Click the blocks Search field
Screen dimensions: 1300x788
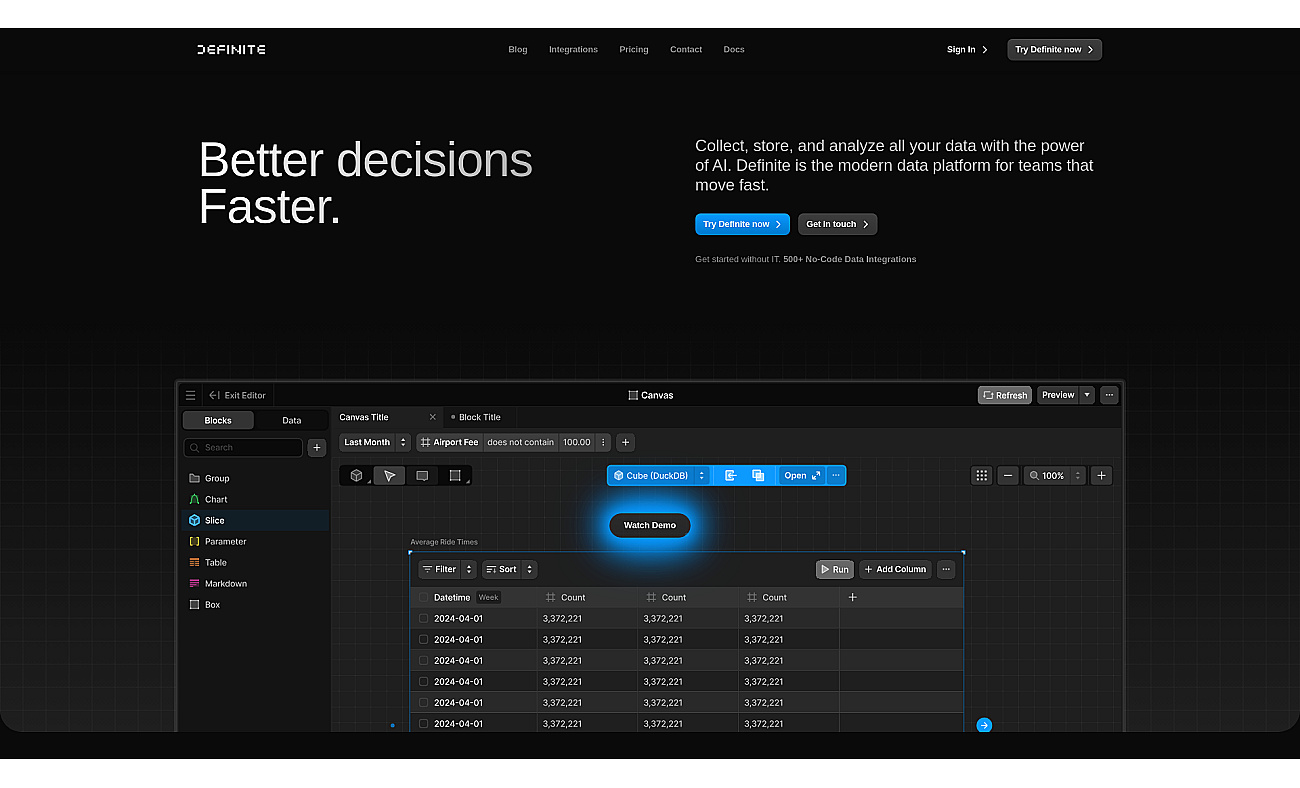point(243,448)
